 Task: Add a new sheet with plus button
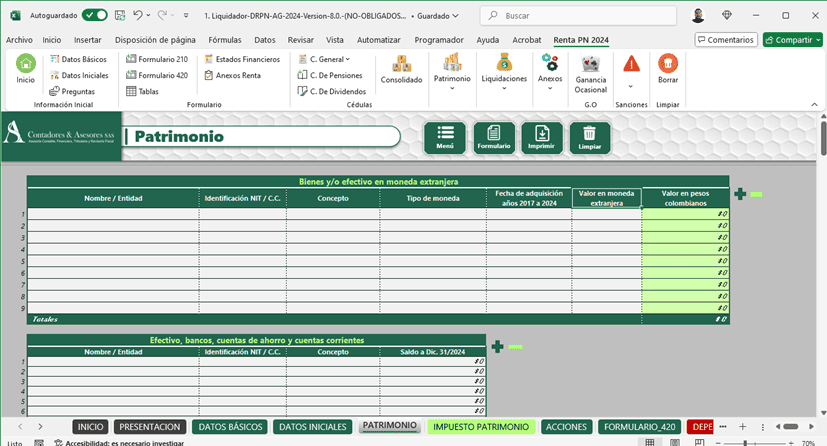[742, 426]
